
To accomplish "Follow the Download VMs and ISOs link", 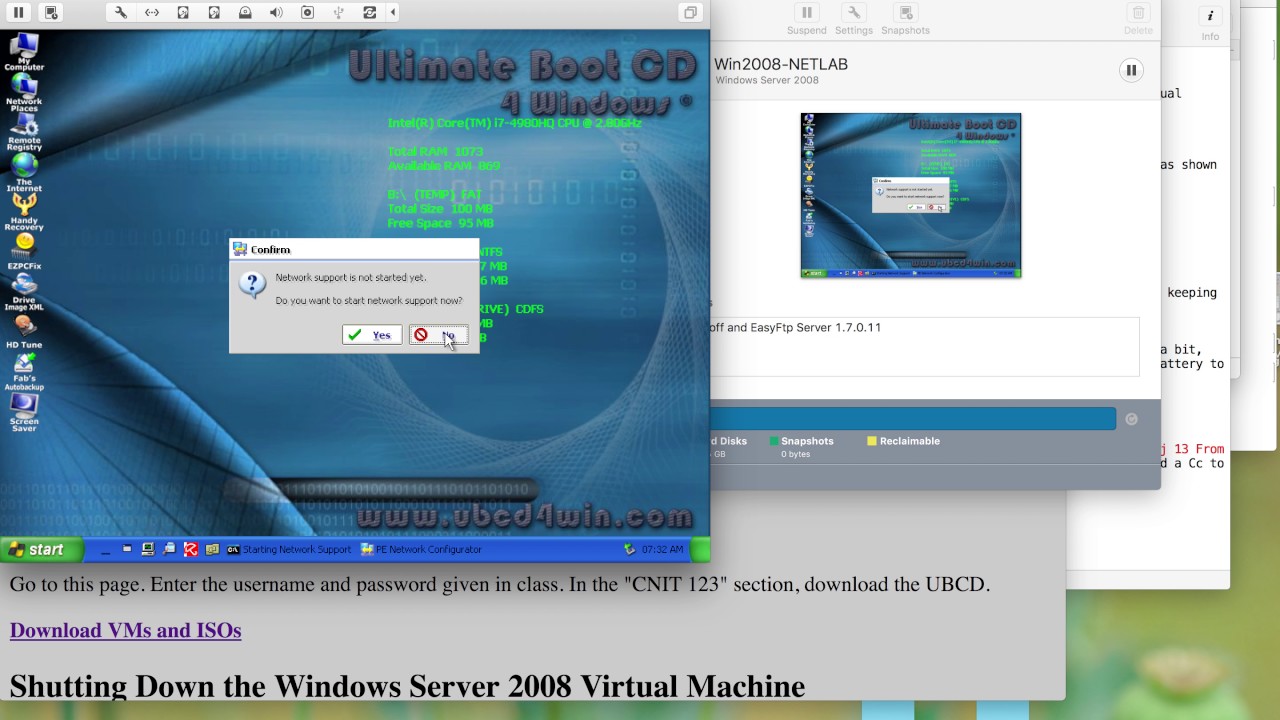I will [125, 630].
